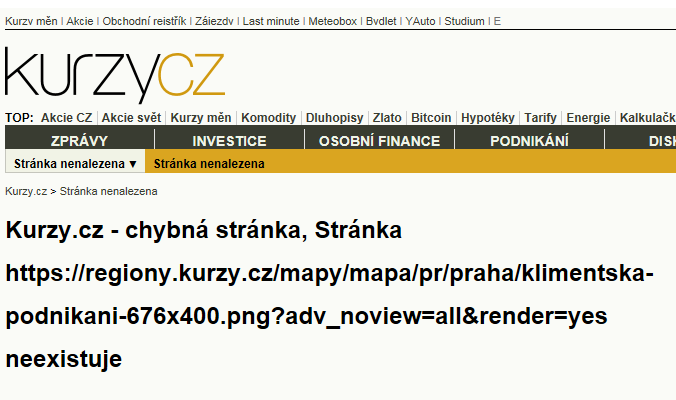676x400 pixels.
Task: Select Dluhopisy in TOP row
Action: pyautogui.click(x=335, y=118)
